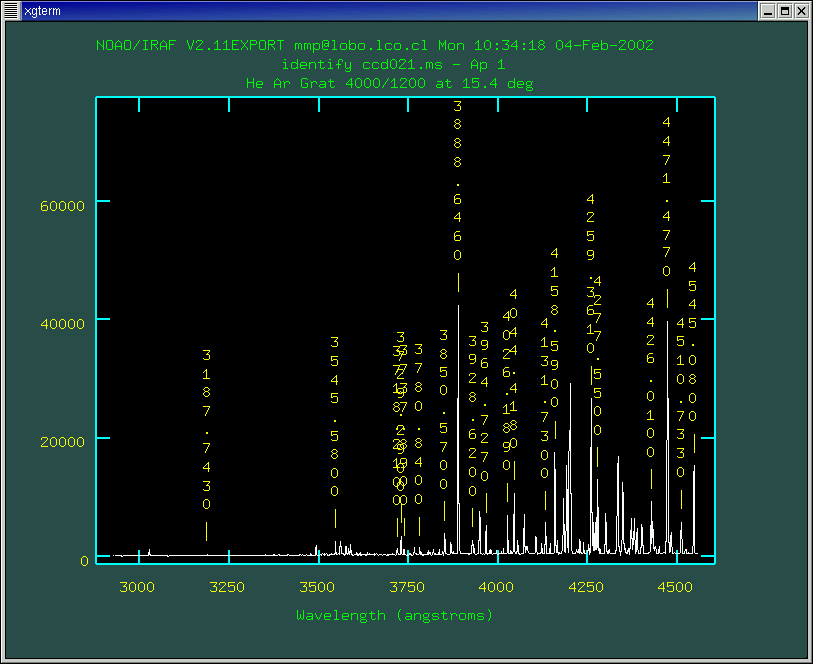Select the 3928.6200 line marker label
This screenshot has width=813, height=664.
tap(472, 416)
